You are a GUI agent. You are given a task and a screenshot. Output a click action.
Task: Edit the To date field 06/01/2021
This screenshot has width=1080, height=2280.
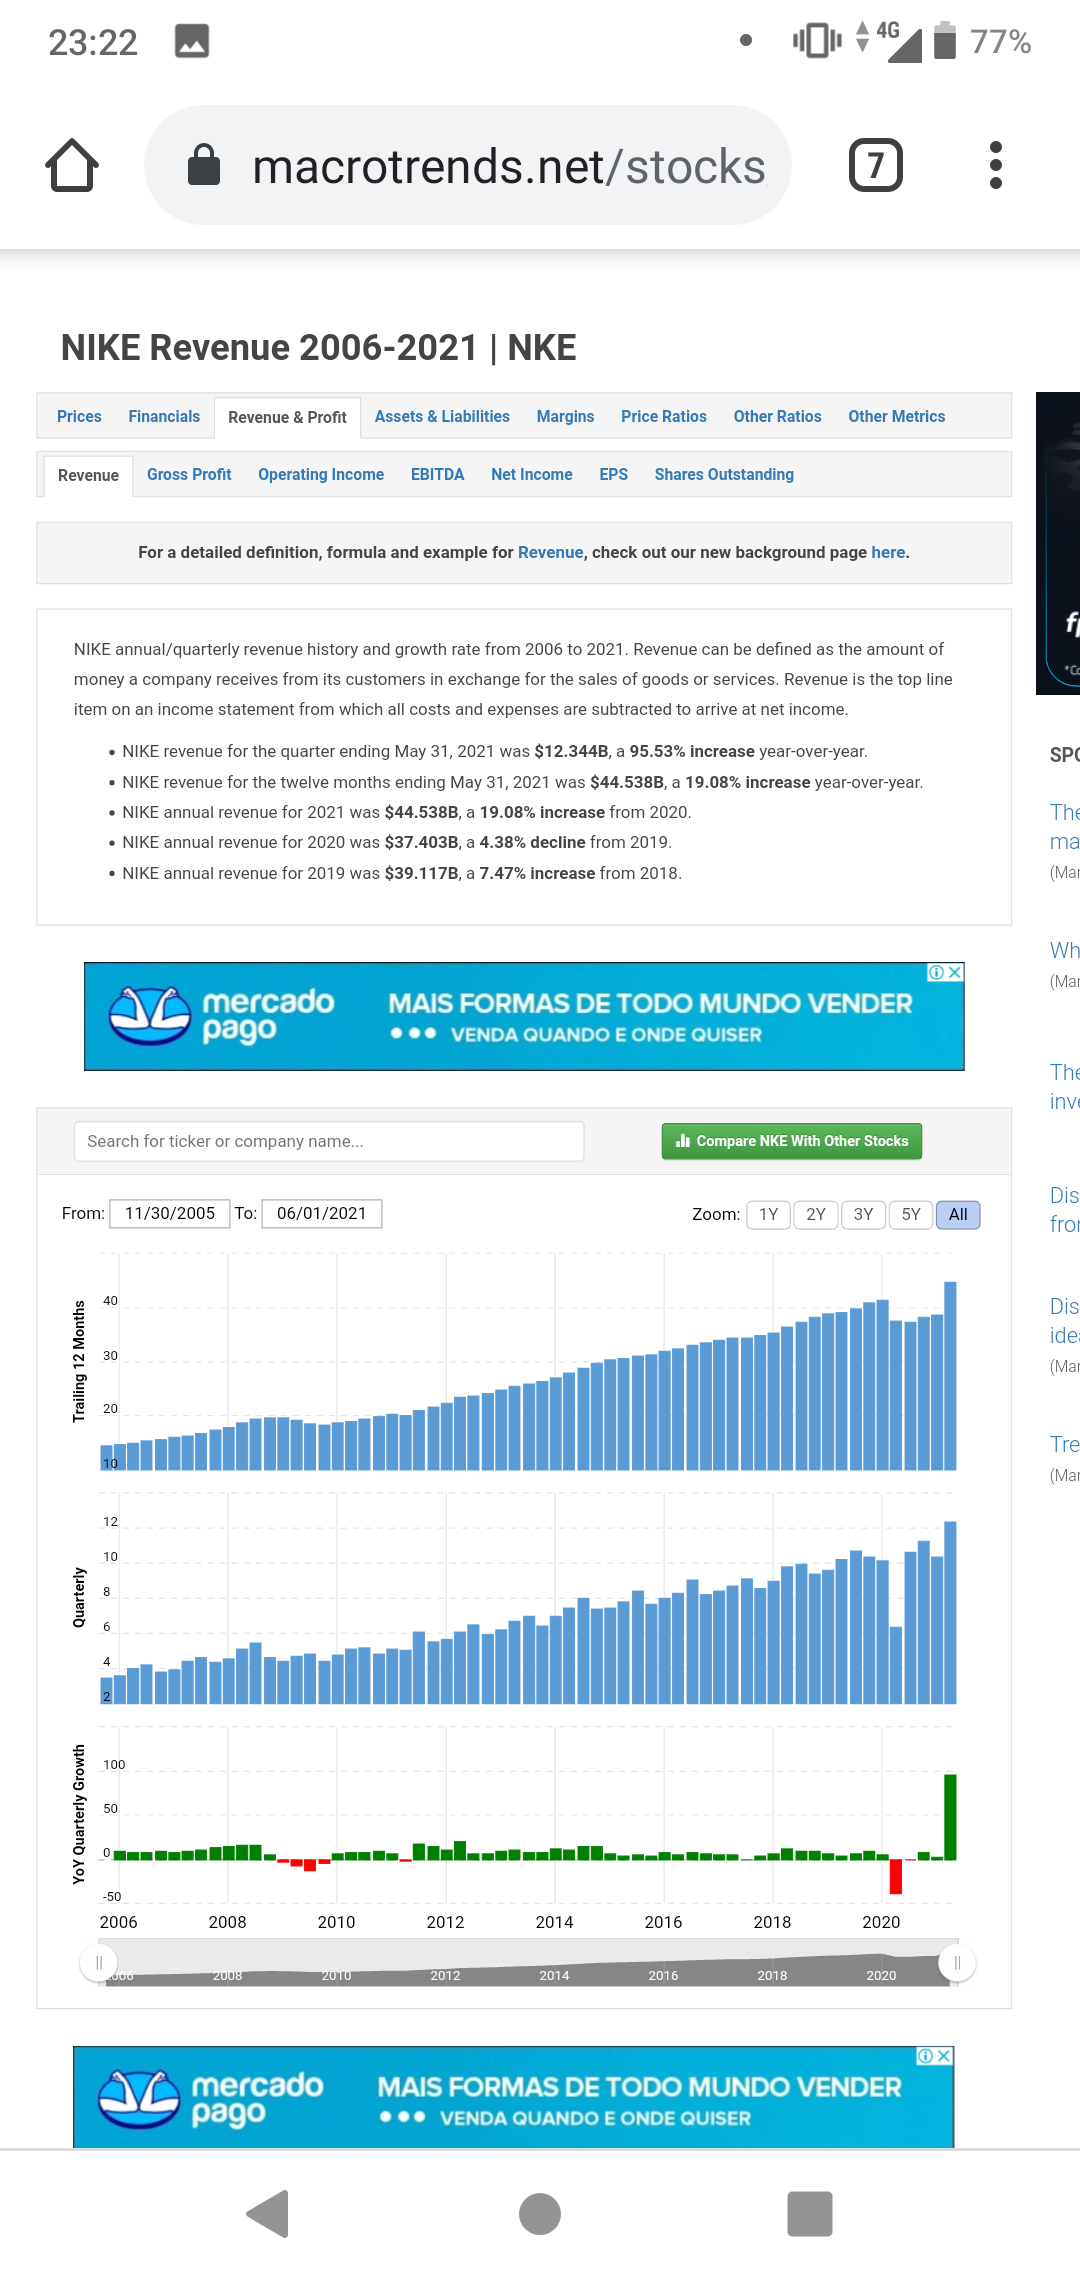click(x=322, y=1213)
